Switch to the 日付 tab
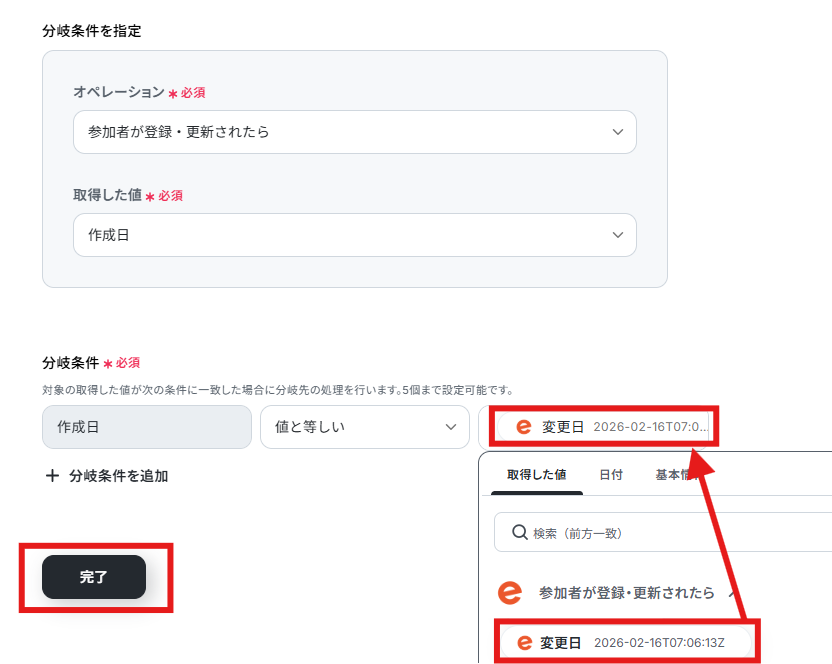Viewport: 832px width, 664px height. click(x=611, y=475)
